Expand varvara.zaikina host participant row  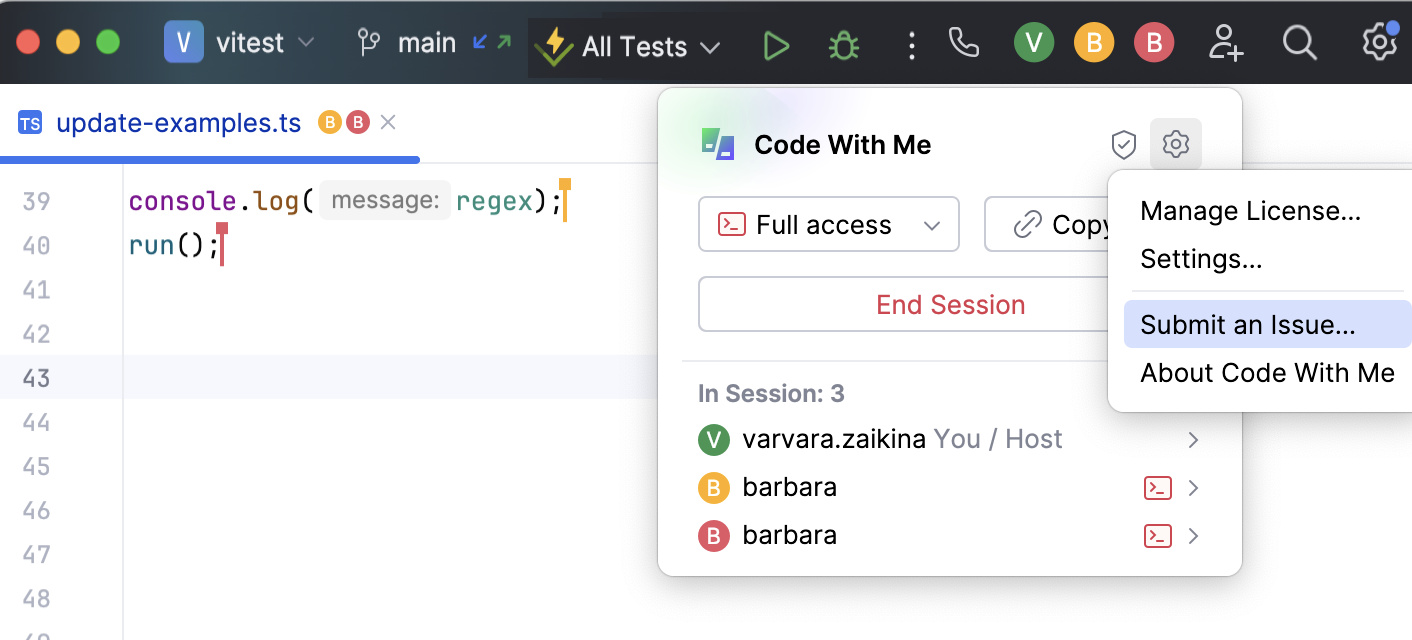point(1193,440)
